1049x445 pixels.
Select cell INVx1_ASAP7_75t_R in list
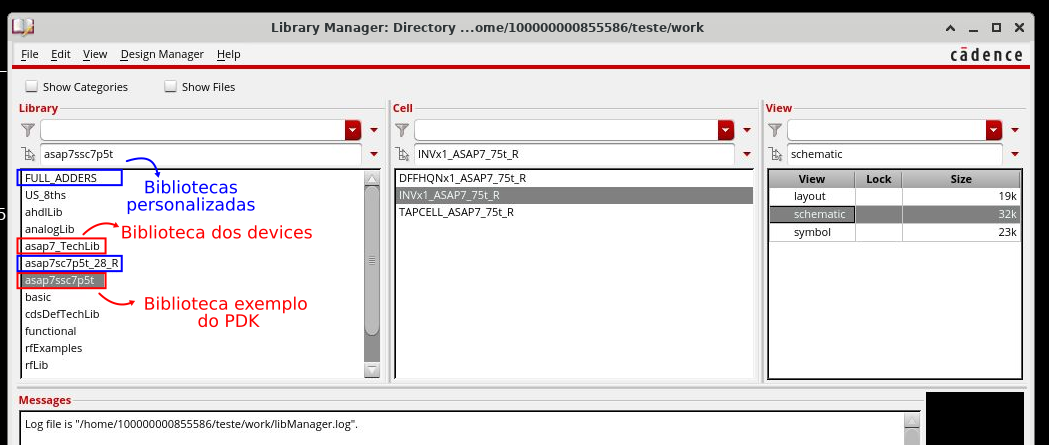(575, 195)
